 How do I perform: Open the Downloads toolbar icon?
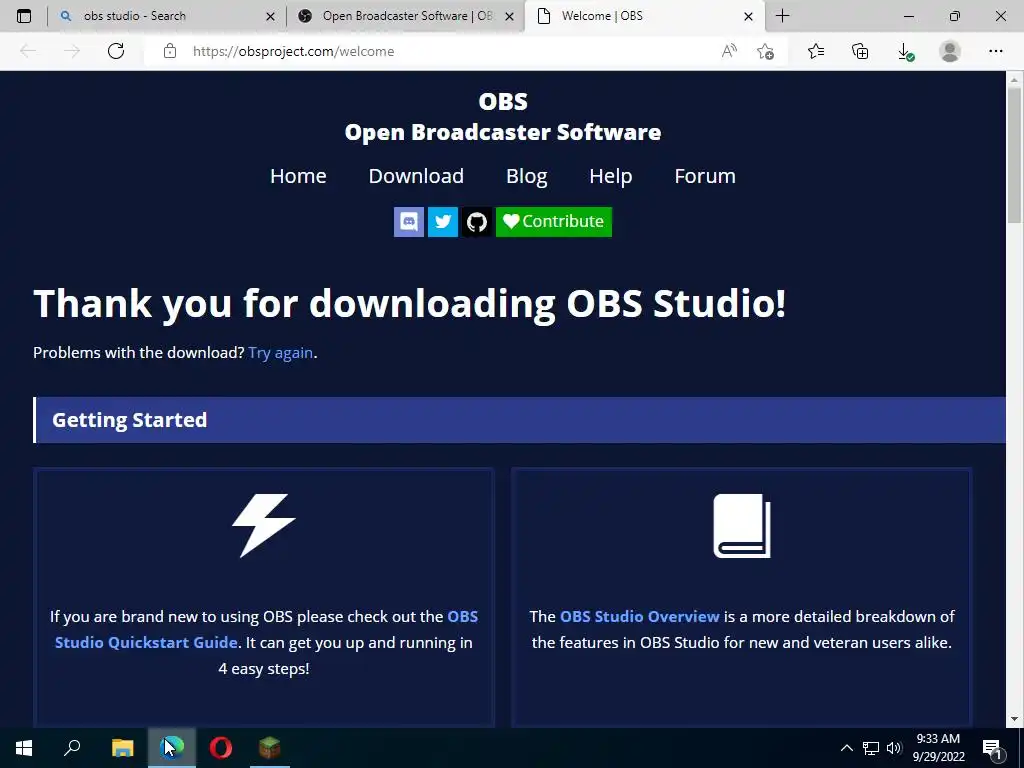point(905,52)
